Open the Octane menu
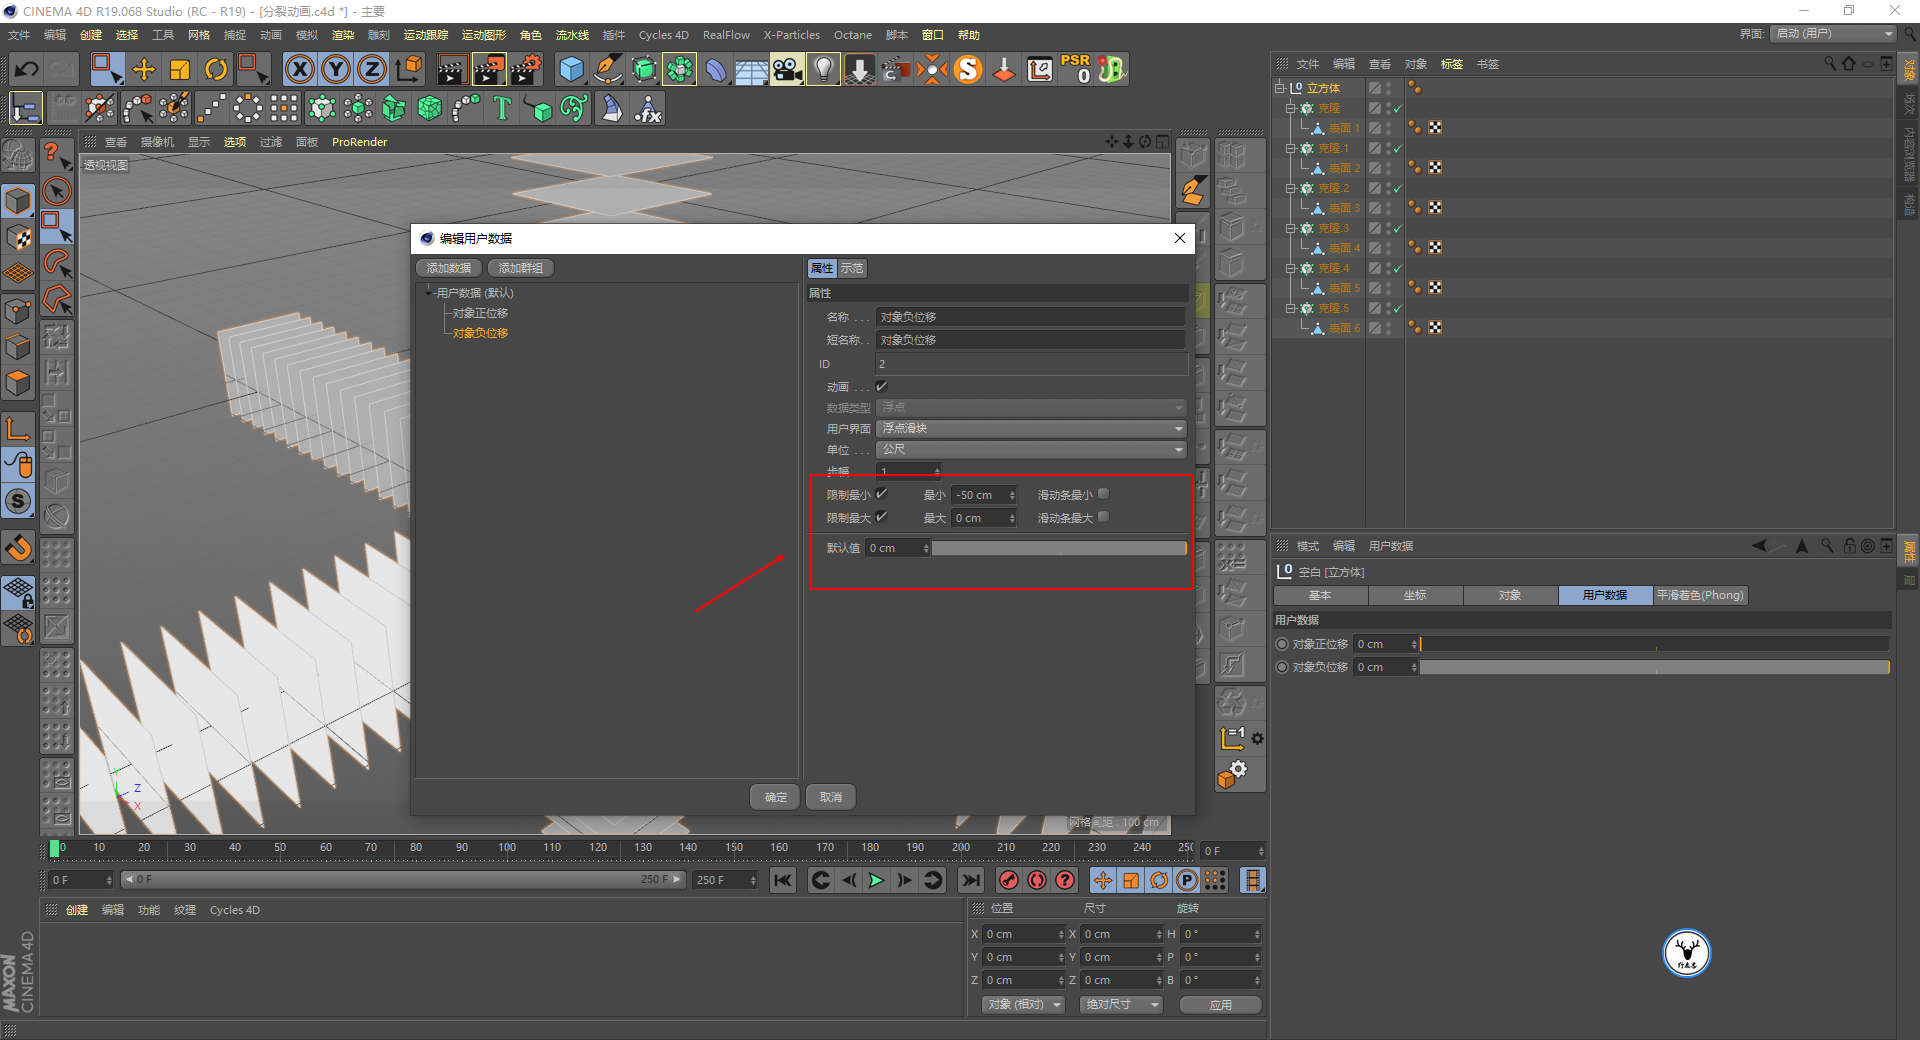The height and width of the screenshot is (1040, 1920). pyautogui.click(x=852, y=35)
